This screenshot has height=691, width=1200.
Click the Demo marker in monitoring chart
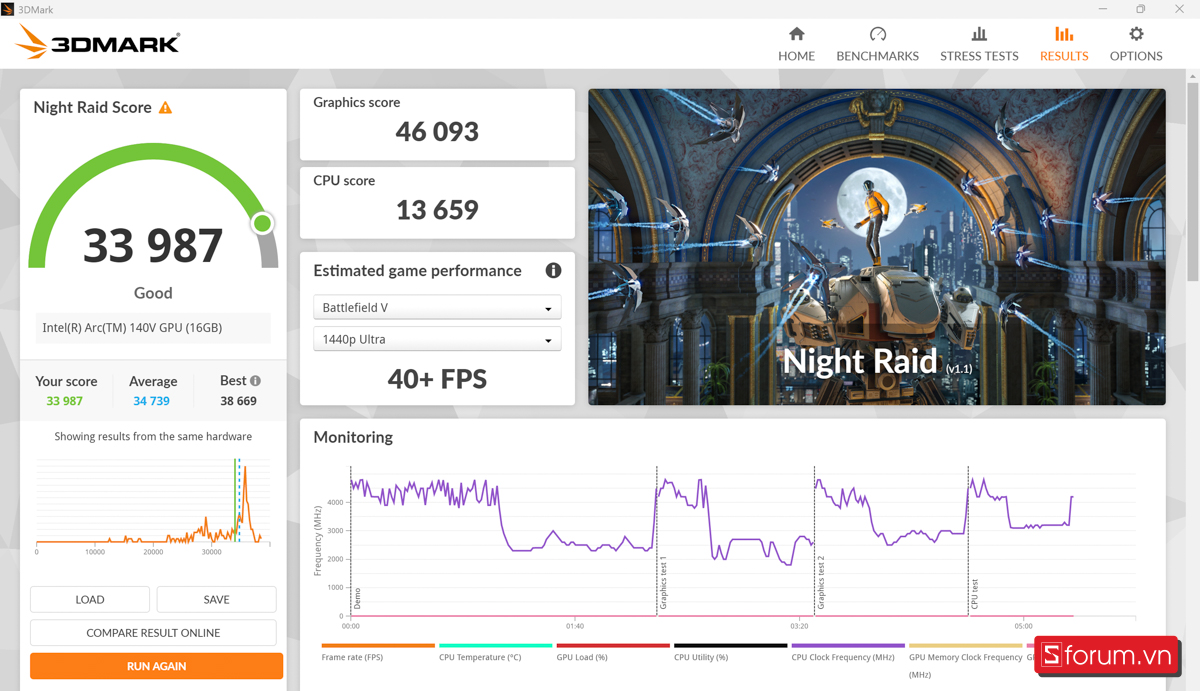point(357,598)
